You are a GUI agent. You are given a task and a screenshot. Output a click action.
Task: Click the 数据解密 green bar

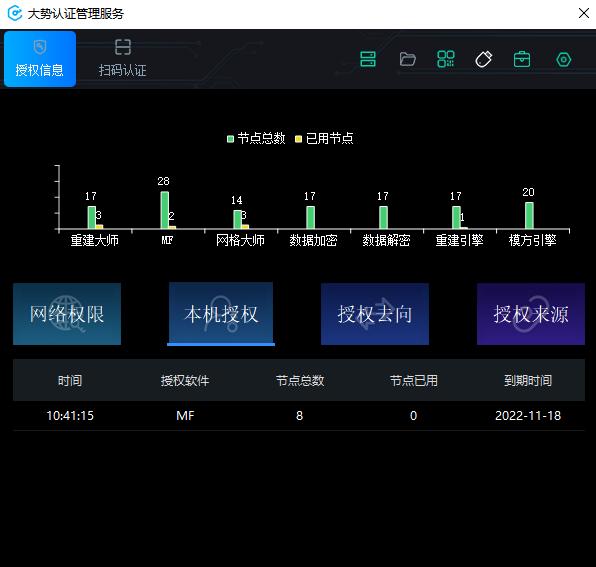[384, 217]
